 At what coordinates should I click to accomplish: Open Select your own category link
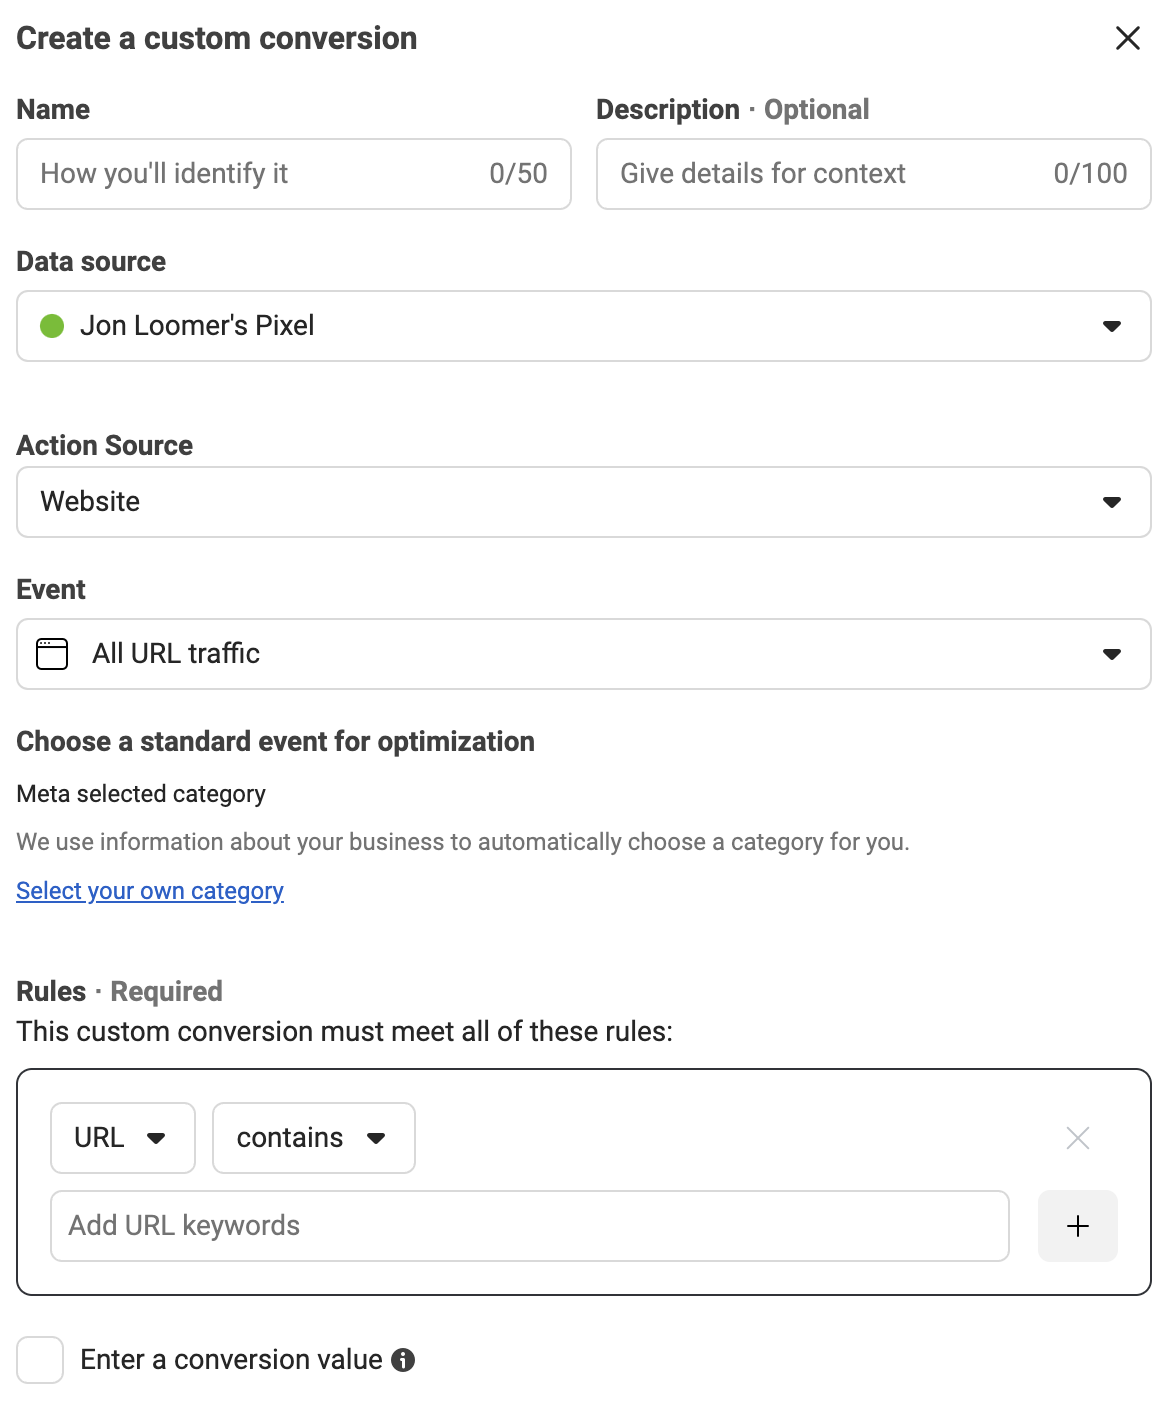(149, 890)
